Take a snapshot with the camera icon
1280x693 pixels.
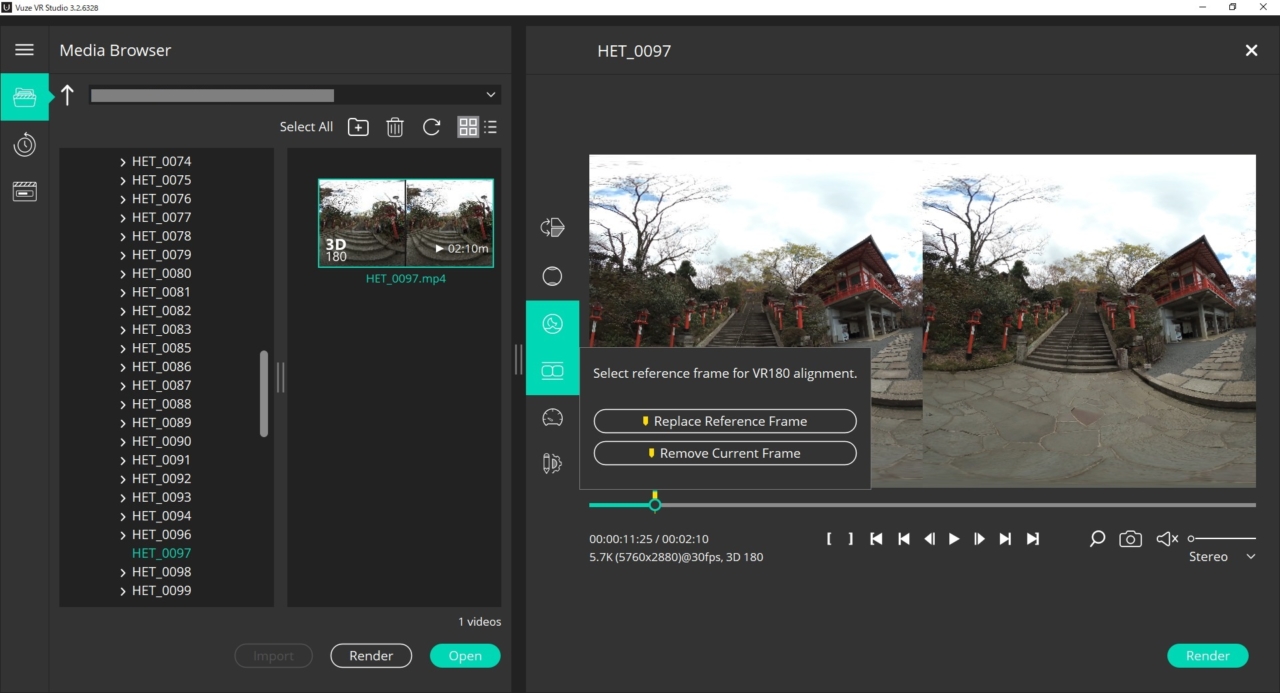click(1130, 539)
